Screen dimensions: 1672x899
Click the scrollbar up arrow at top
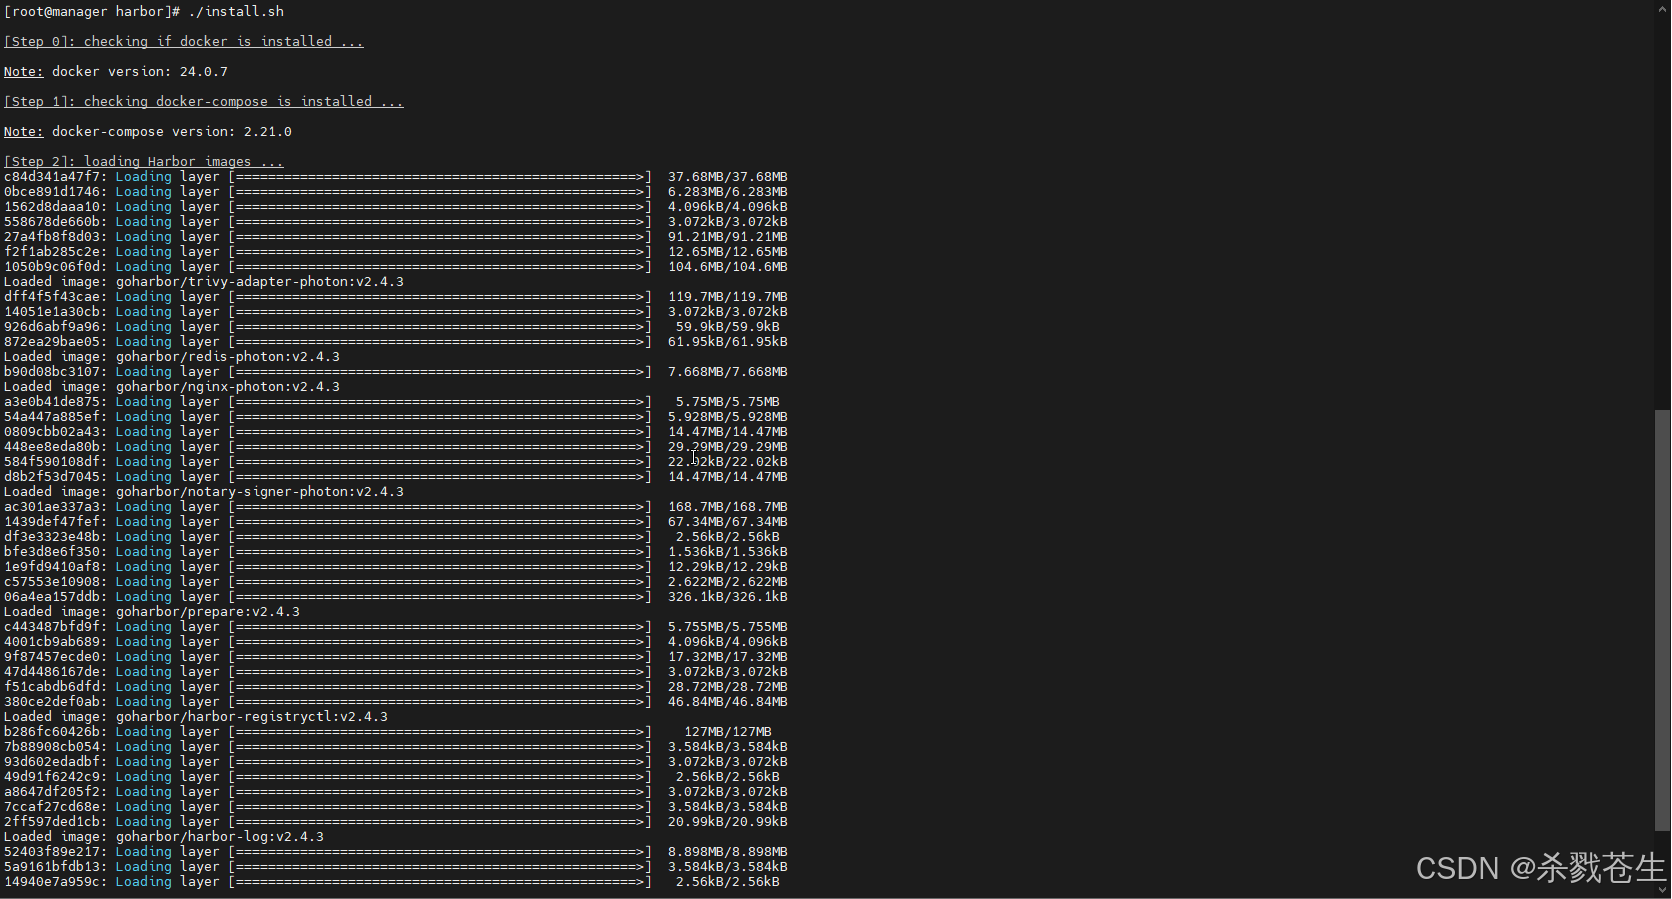pyautogui.click(x=1662, y=7)
